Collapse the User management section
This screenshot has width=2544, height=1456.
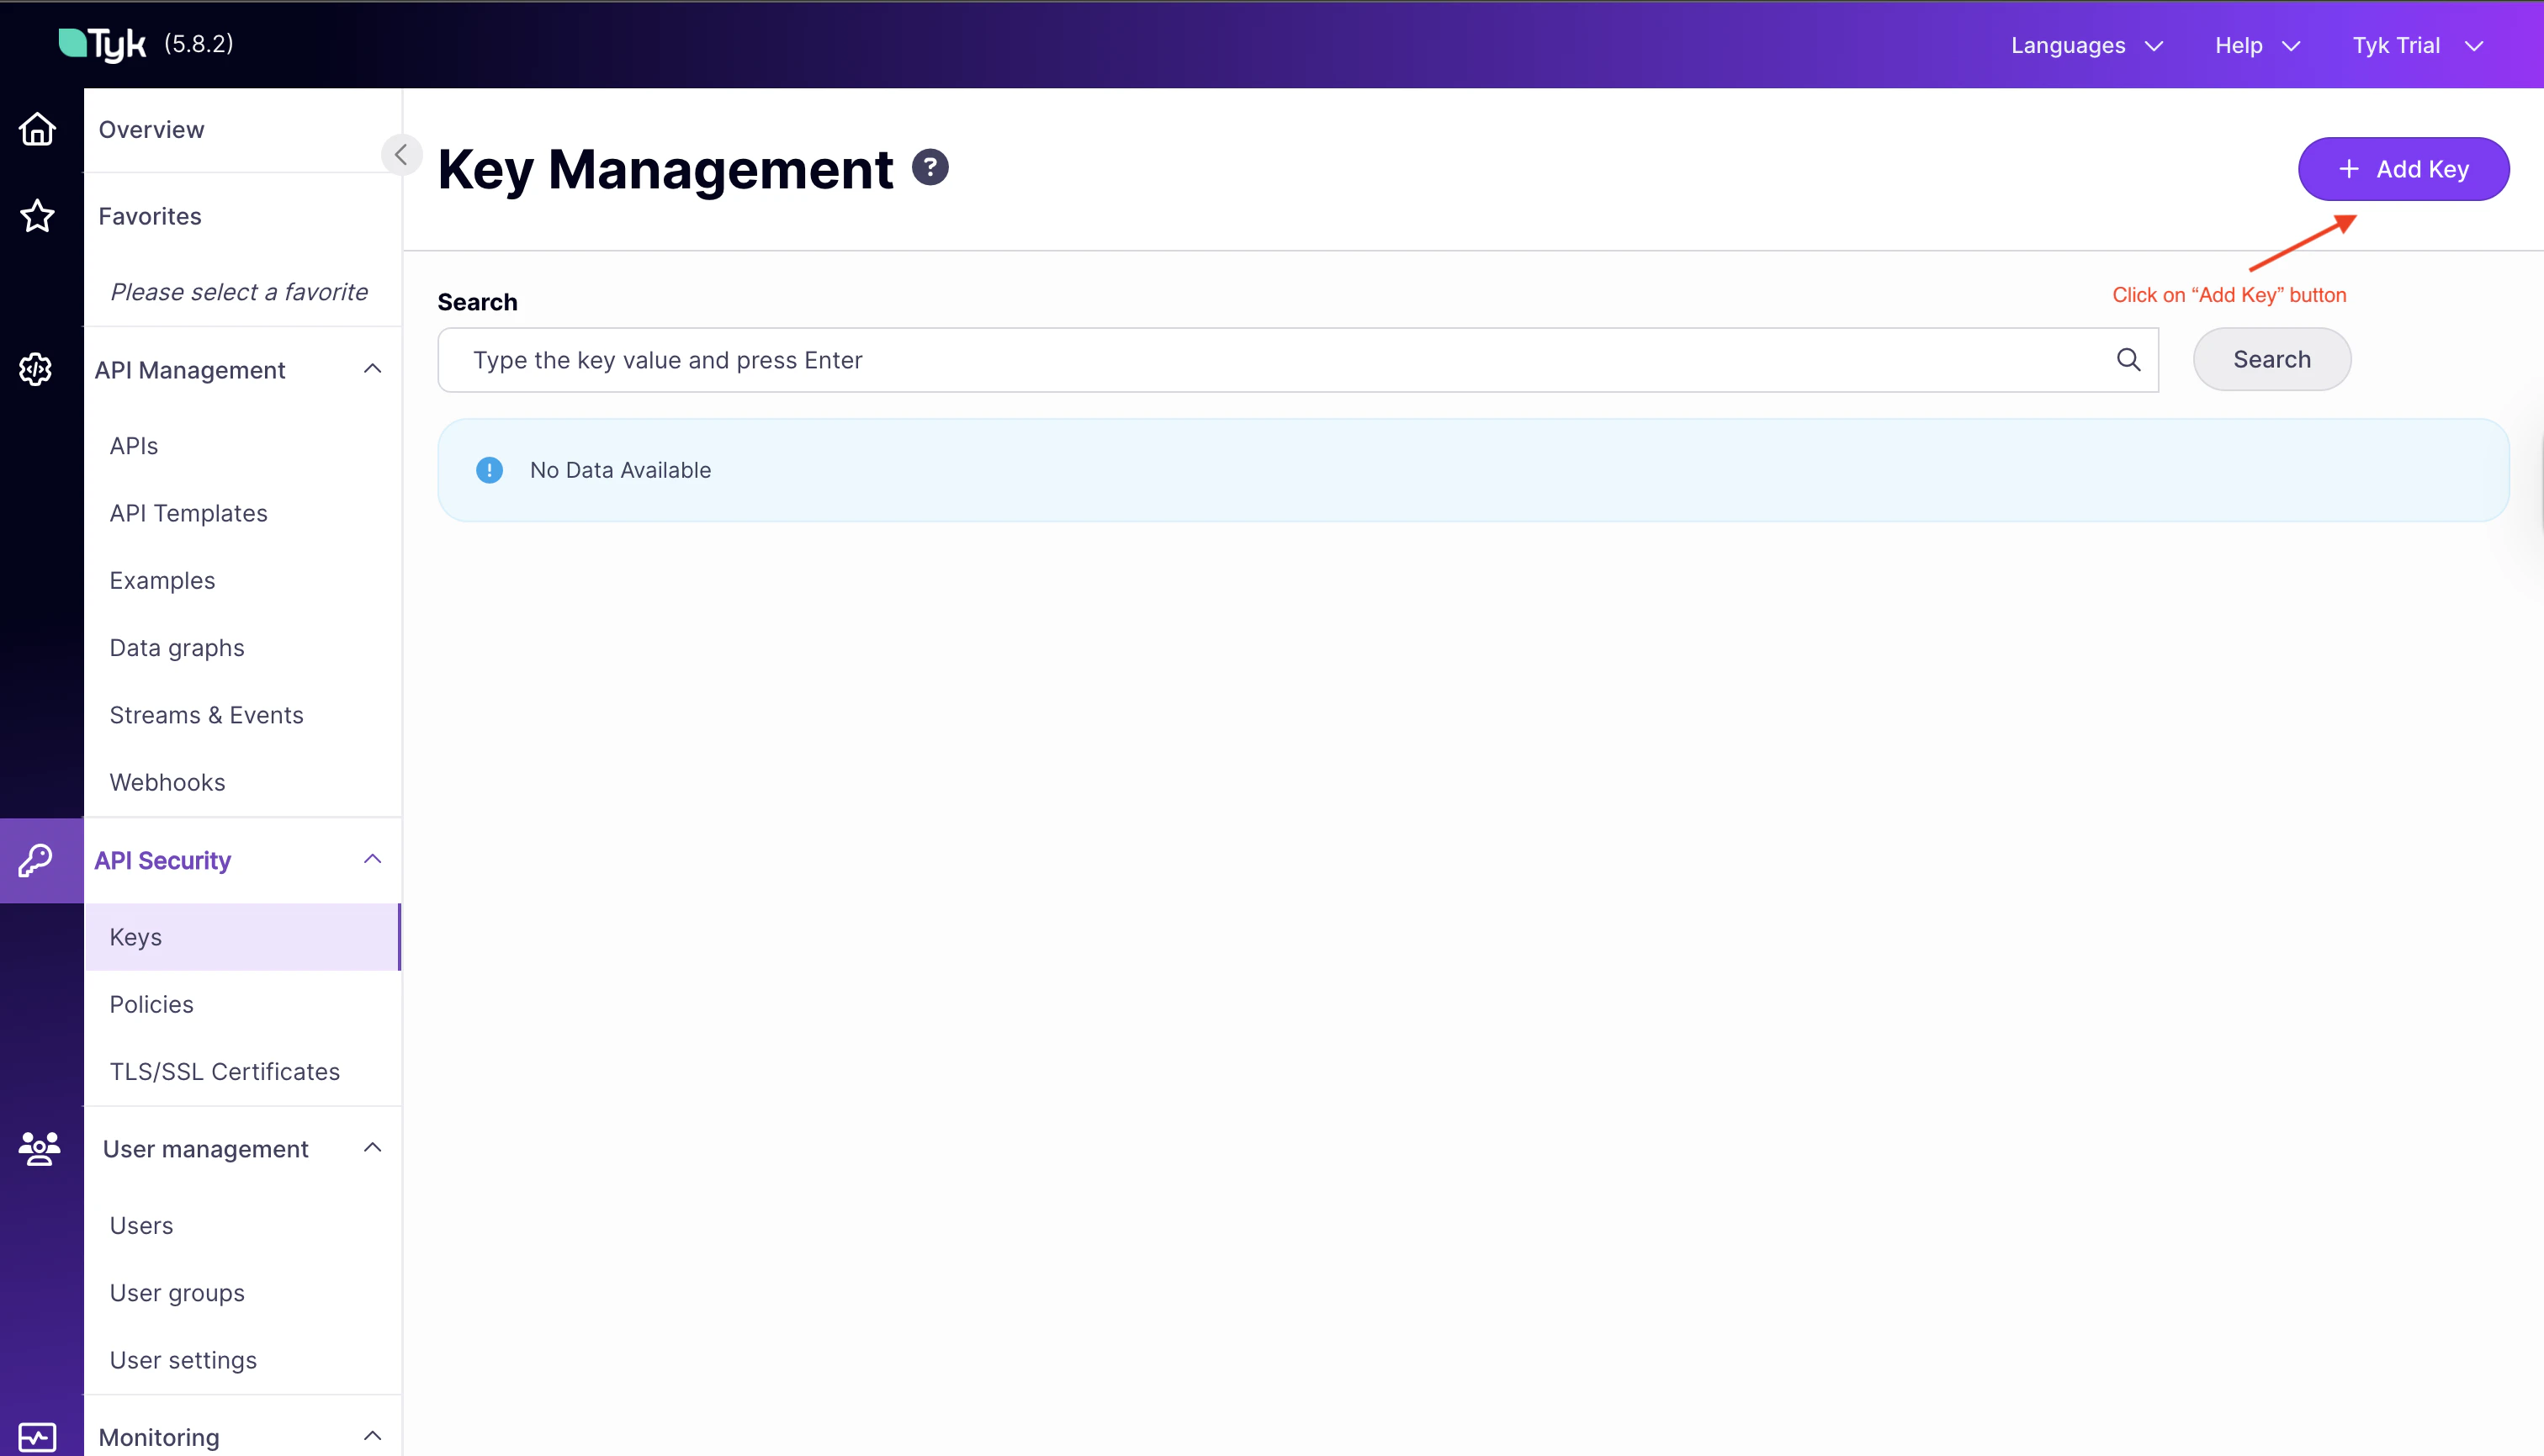372,1148
